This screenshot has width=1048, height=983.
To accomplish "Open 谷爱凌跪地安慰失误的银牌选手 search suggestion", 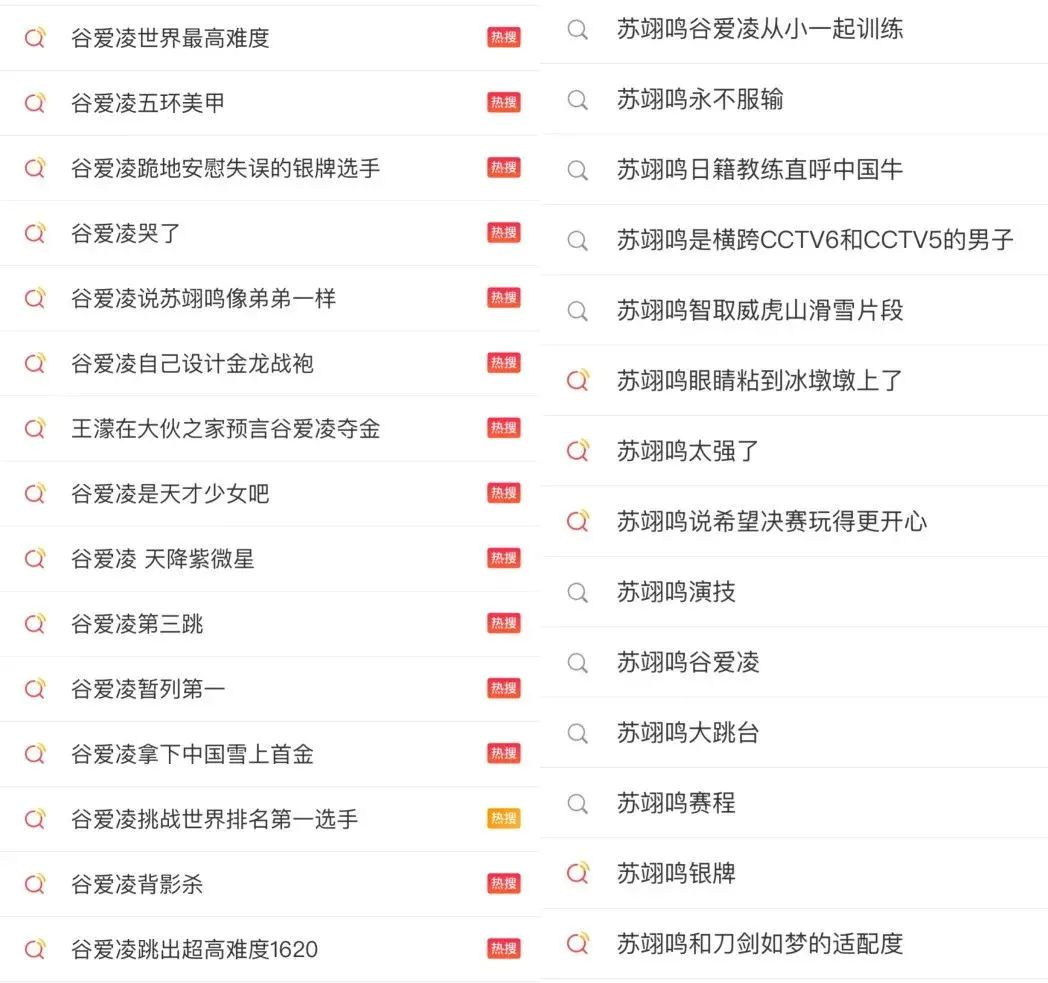I will (x=225, y=168).
